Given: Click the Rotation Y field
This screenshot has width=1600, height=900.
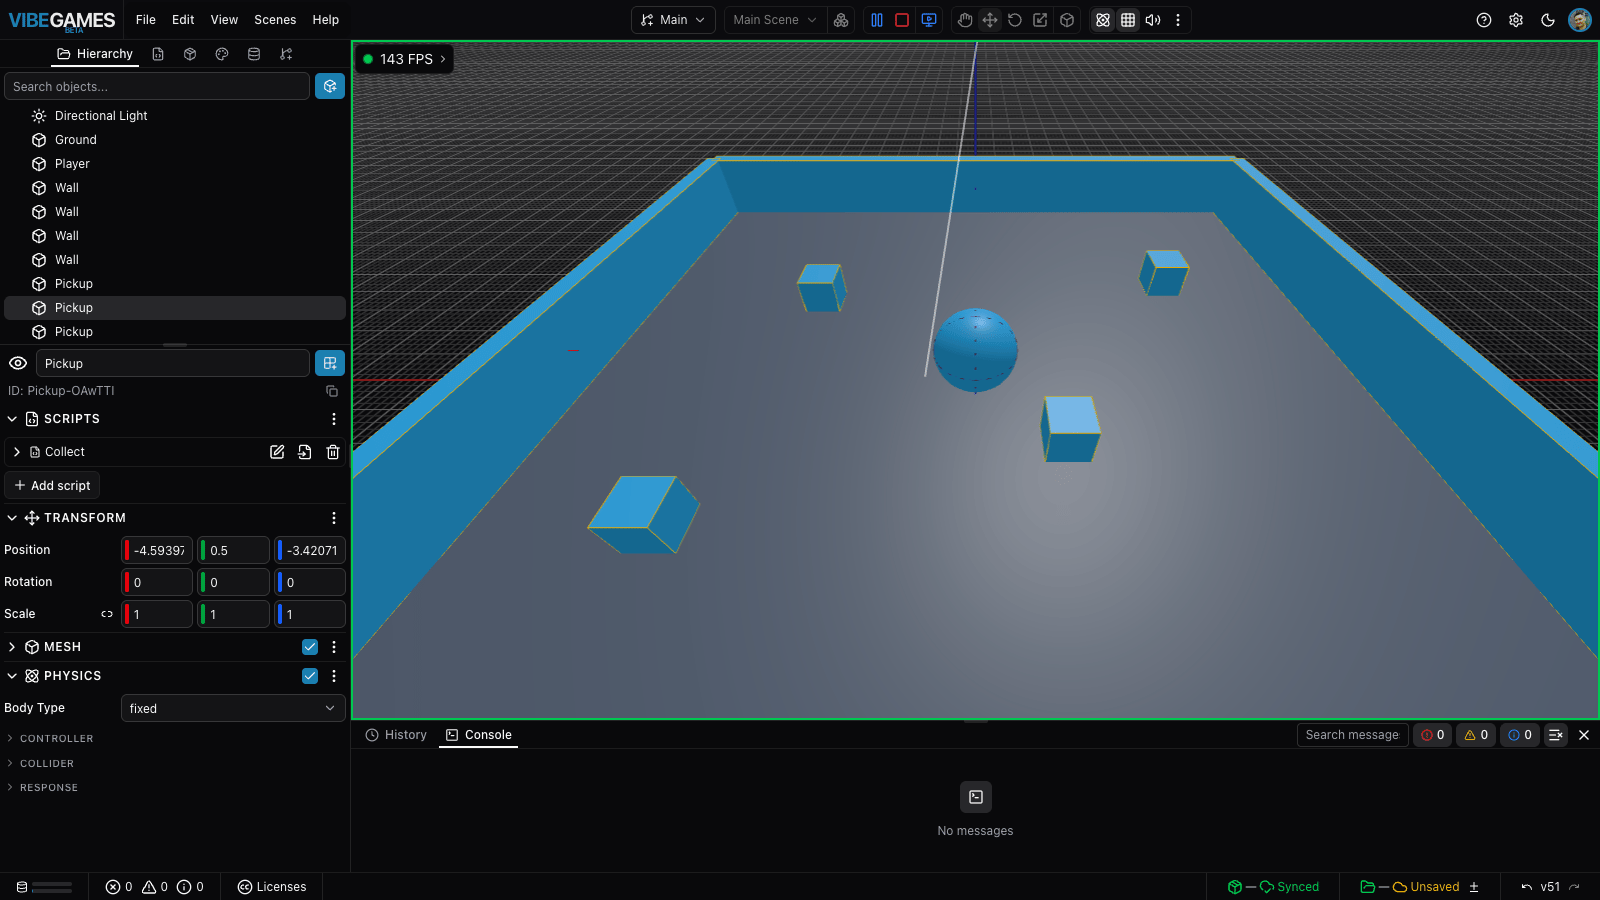Looking at the screenshot, I should point(234,582).
